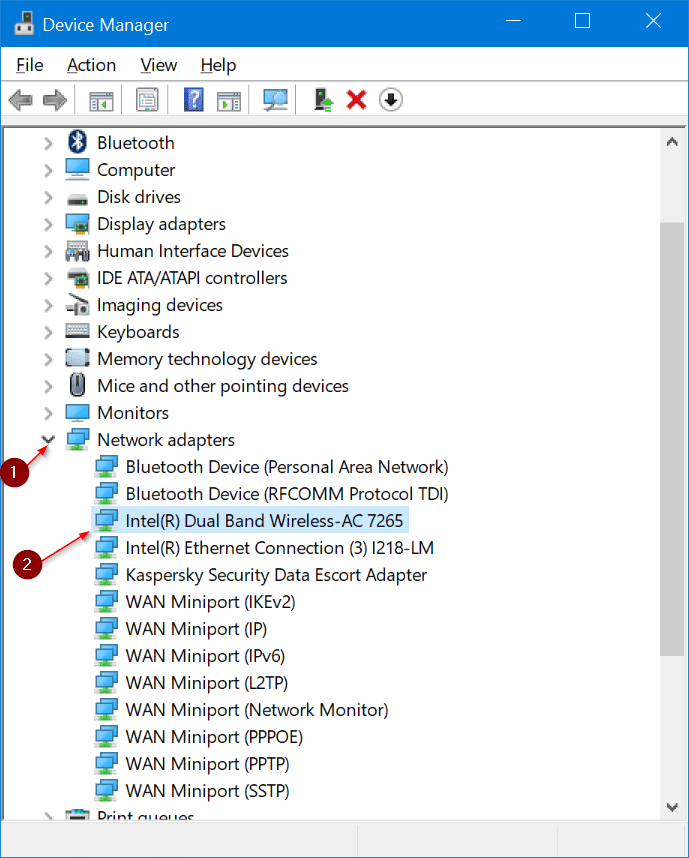Click the Disk drives icon
The height and width of the screenshot is (858, 689).
tap(77, 199)
